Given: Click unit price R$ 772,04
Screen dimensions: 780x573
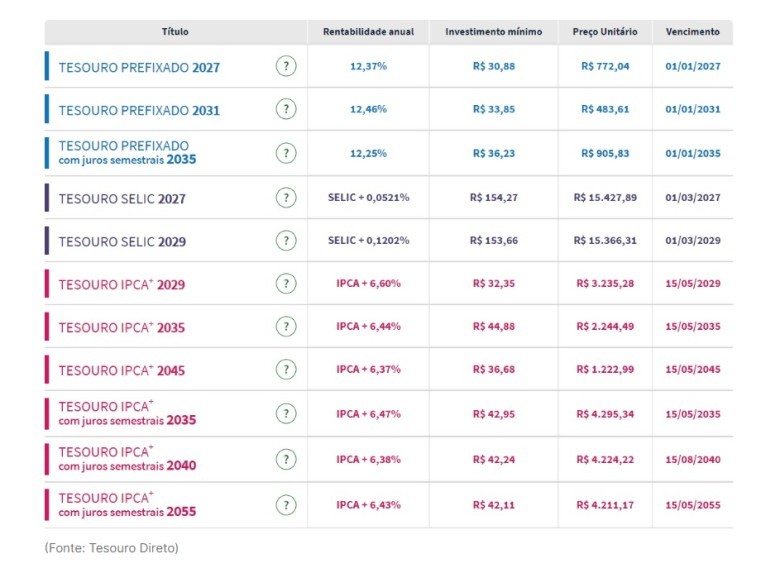Looking at the screenshot, I should coord(605,66).
